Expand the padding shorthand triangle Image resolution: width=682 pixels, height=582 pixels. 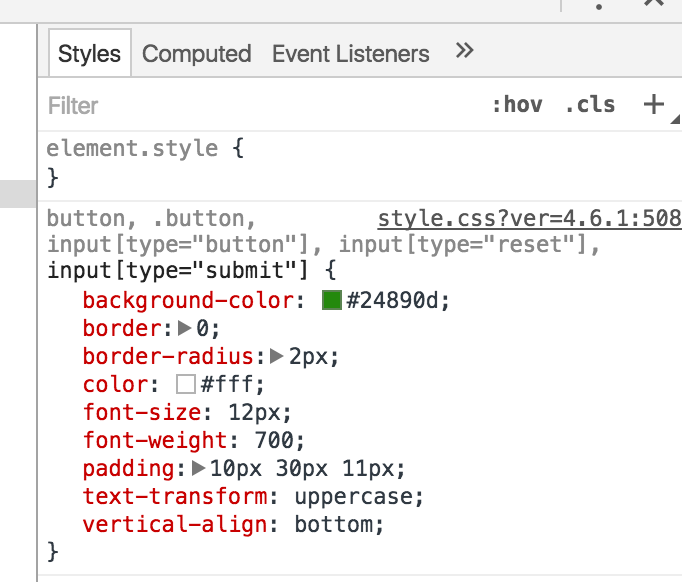198,468
